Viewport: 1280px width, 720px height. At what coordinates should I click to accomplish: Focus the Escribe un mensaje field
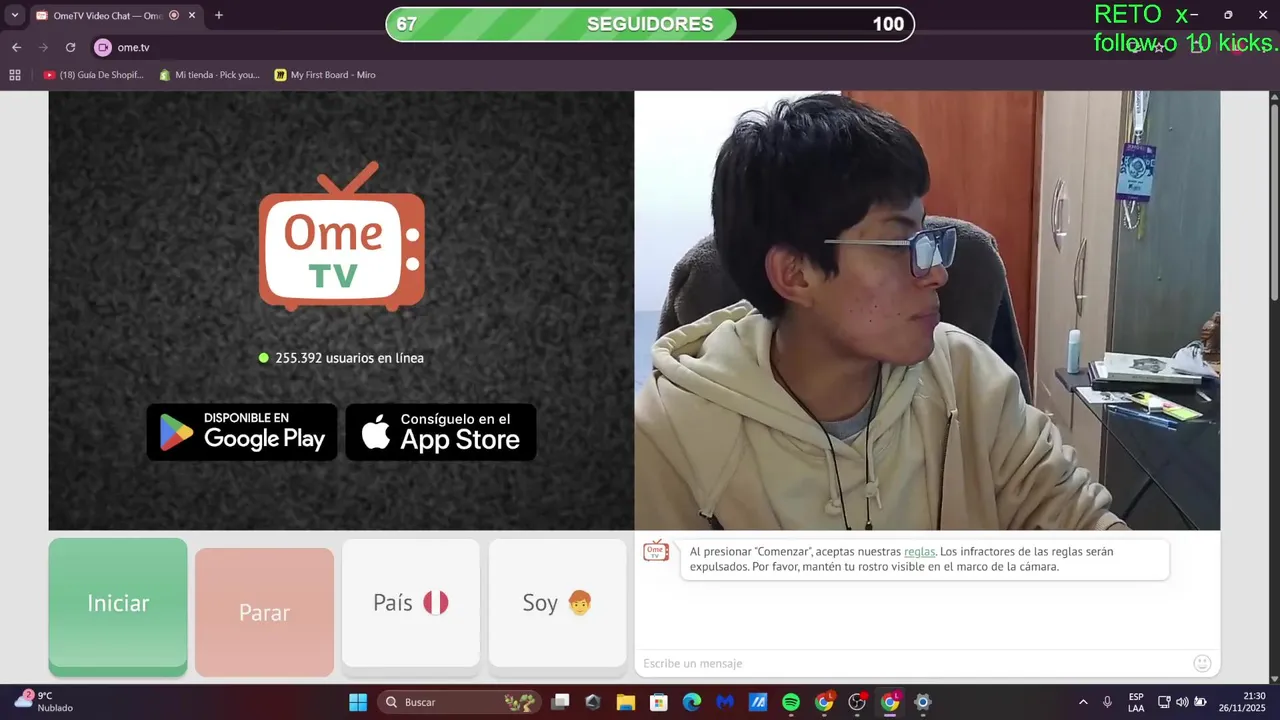912,663
